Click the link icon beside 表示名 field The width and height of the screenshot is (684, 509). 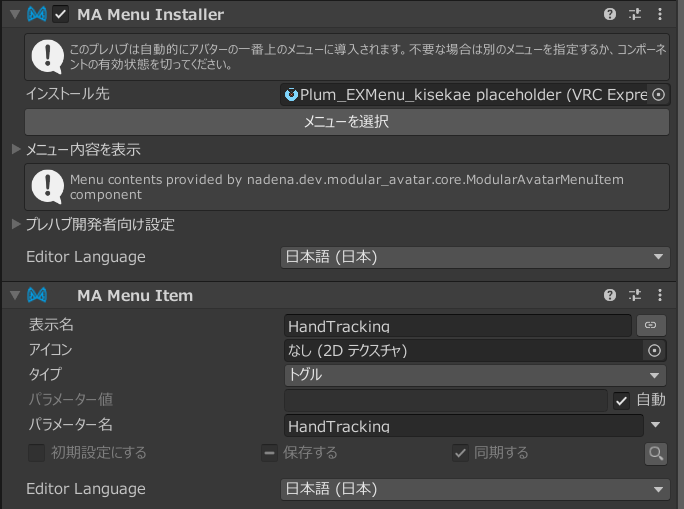point(648,325)
